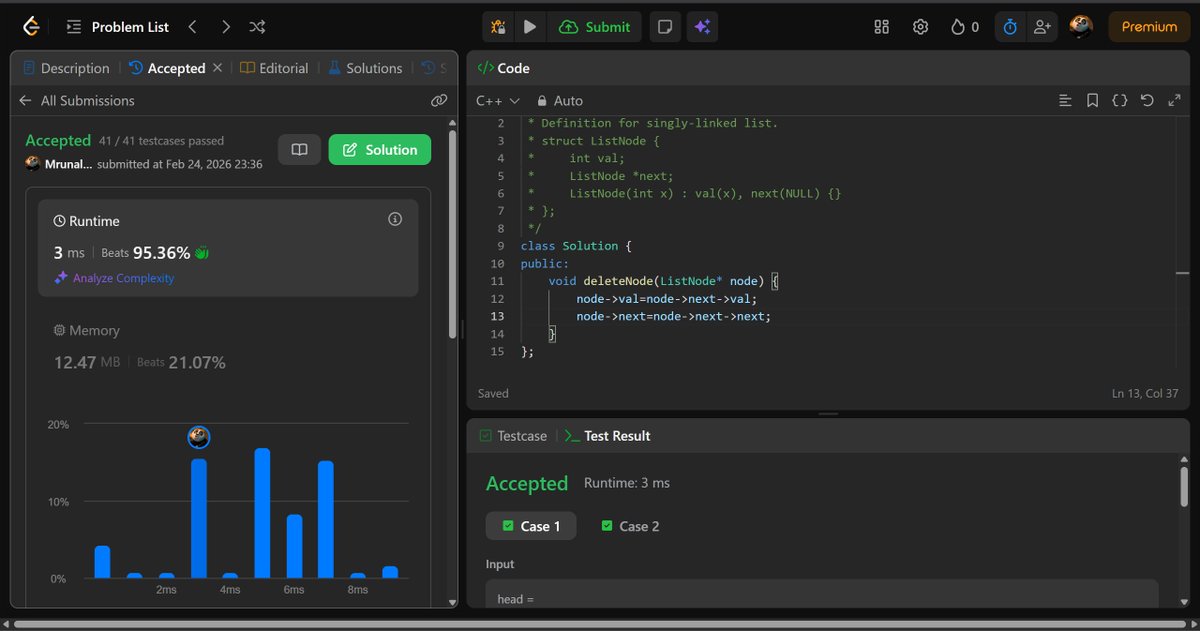Maximize the code editor panel

point(1174,100)
